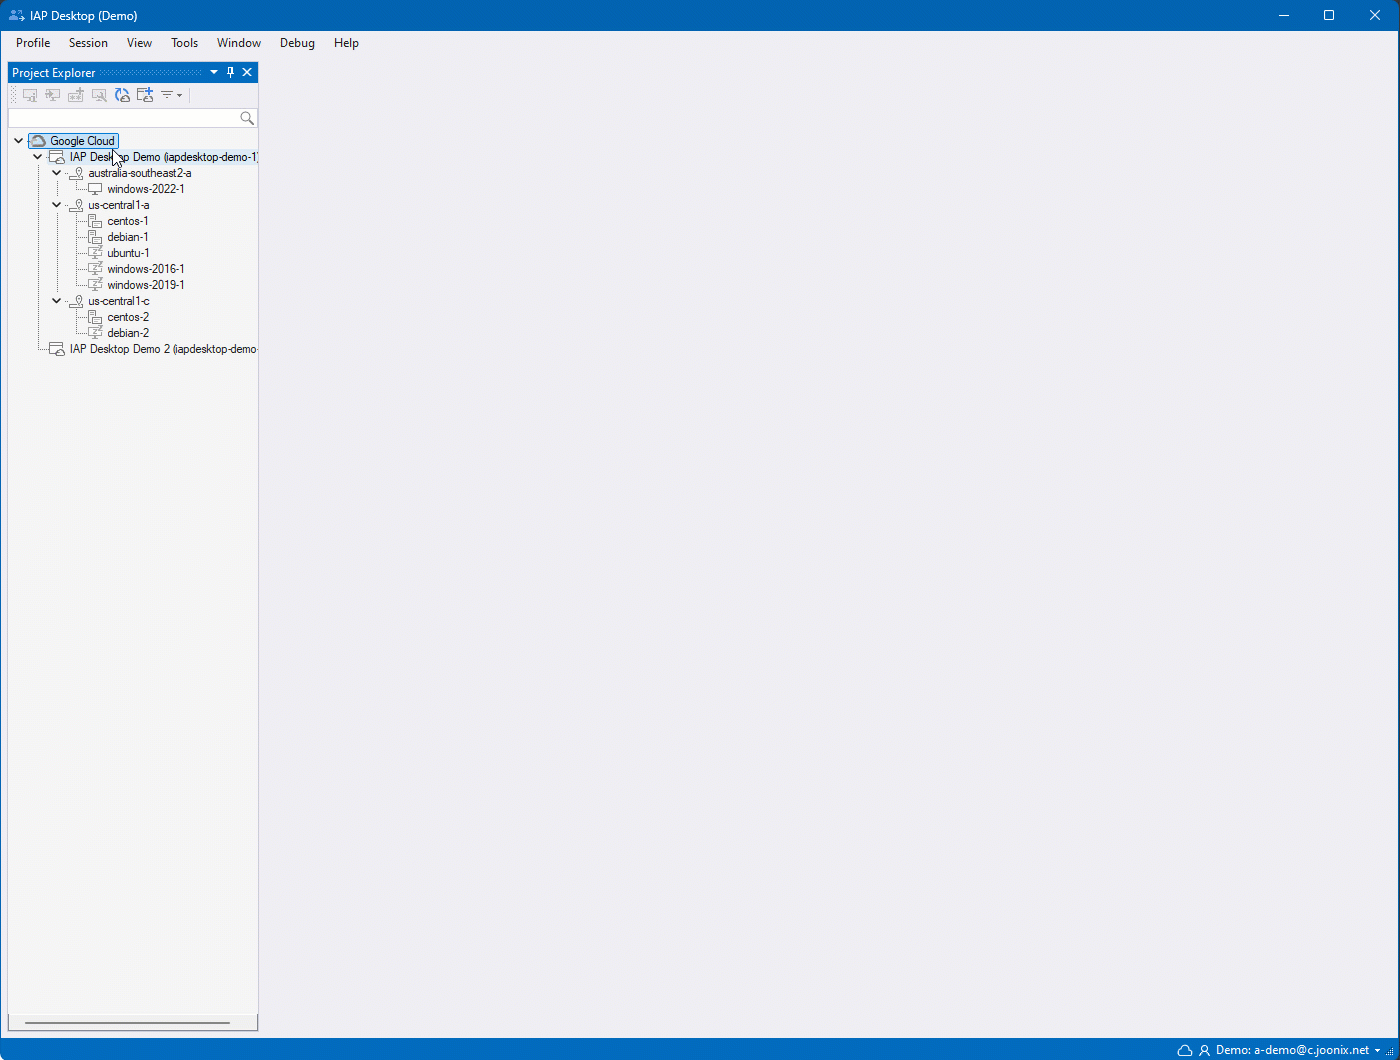The height and width of the screenshot is (1060, 1400).
Task: Click the stopped debian-2 instance icon
Action: [x=95, y=333]
